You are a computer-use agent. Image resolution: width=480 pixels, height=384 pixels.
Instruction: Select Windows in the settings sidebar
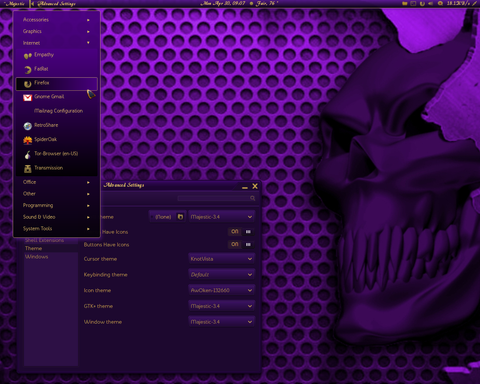tap(51, 257)
